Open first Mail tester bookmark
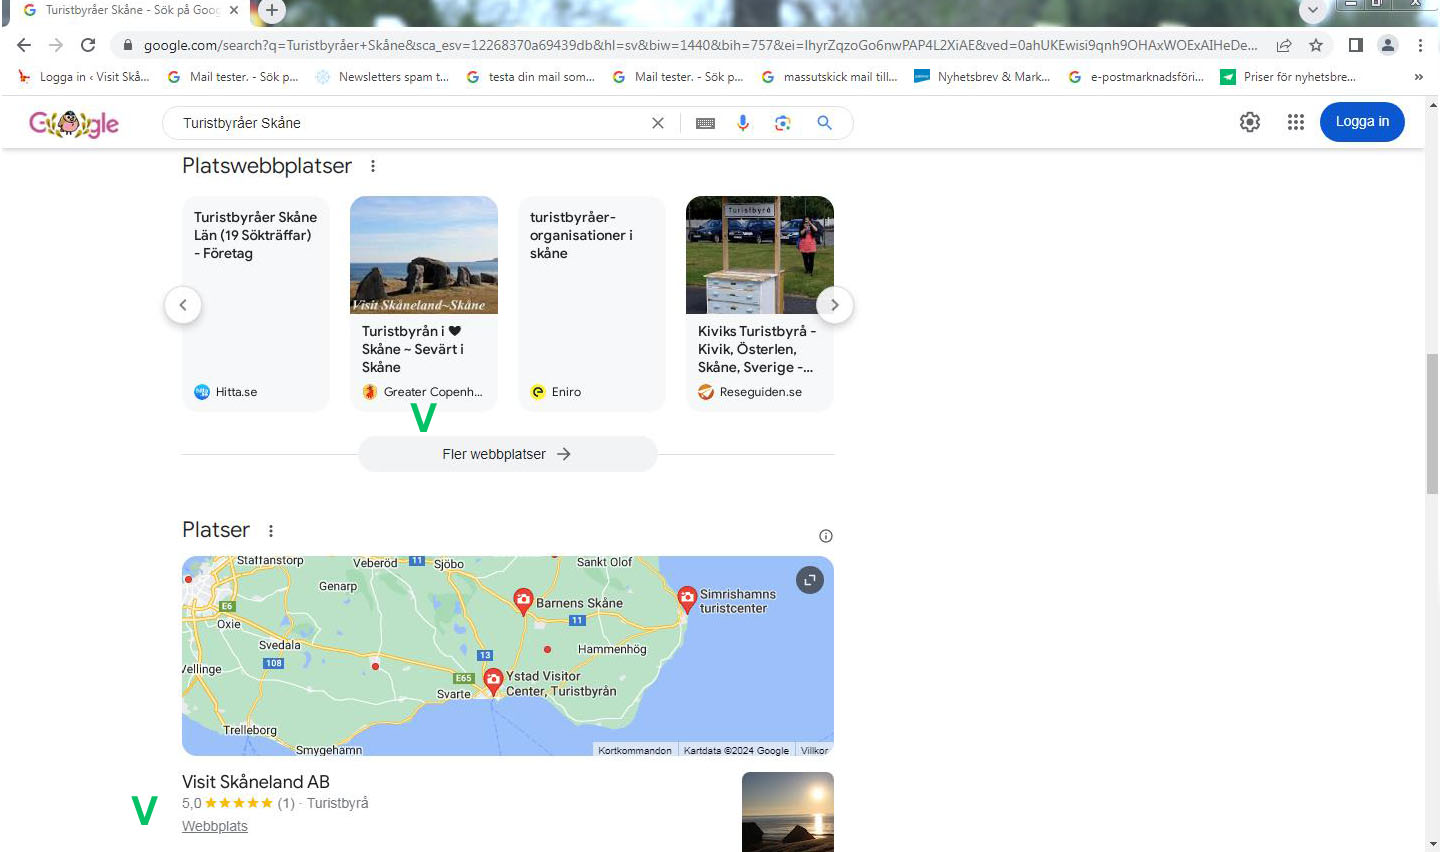Viewport: 1440px width, 852px height. [x=233, y=77]
